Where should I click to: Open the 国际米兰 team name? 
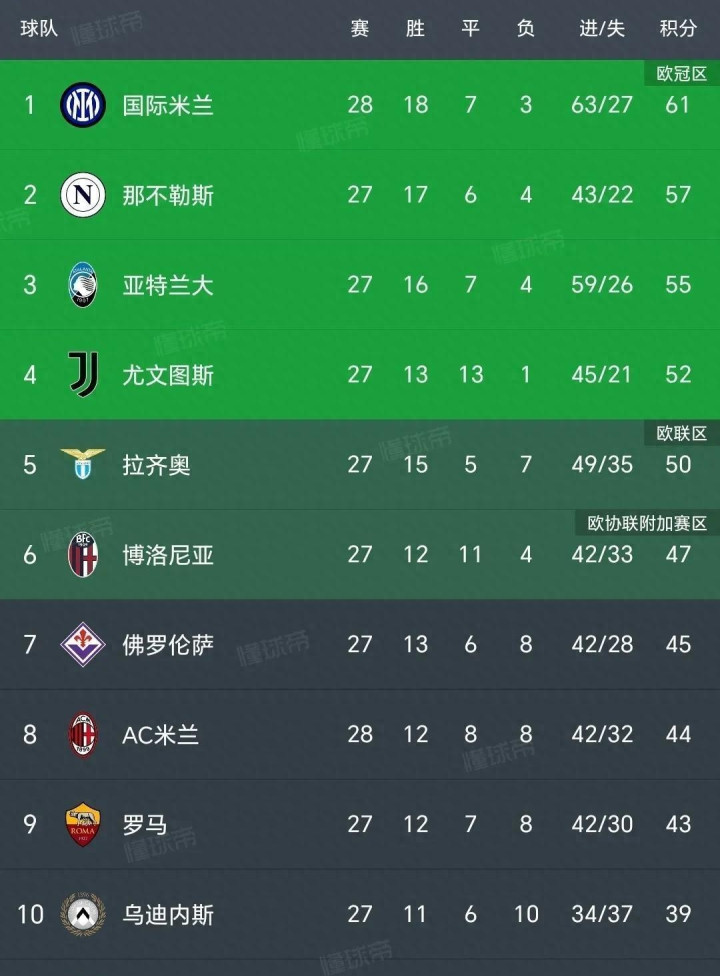[168, 105]
